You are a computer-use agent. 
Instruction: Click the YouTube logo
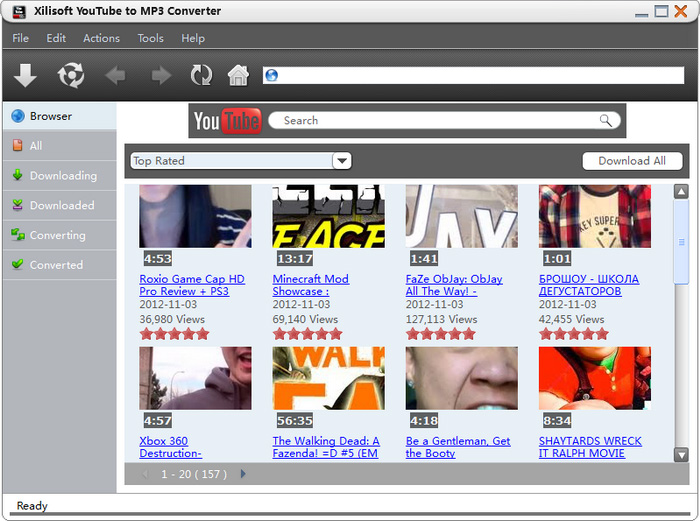coord(227,121)
